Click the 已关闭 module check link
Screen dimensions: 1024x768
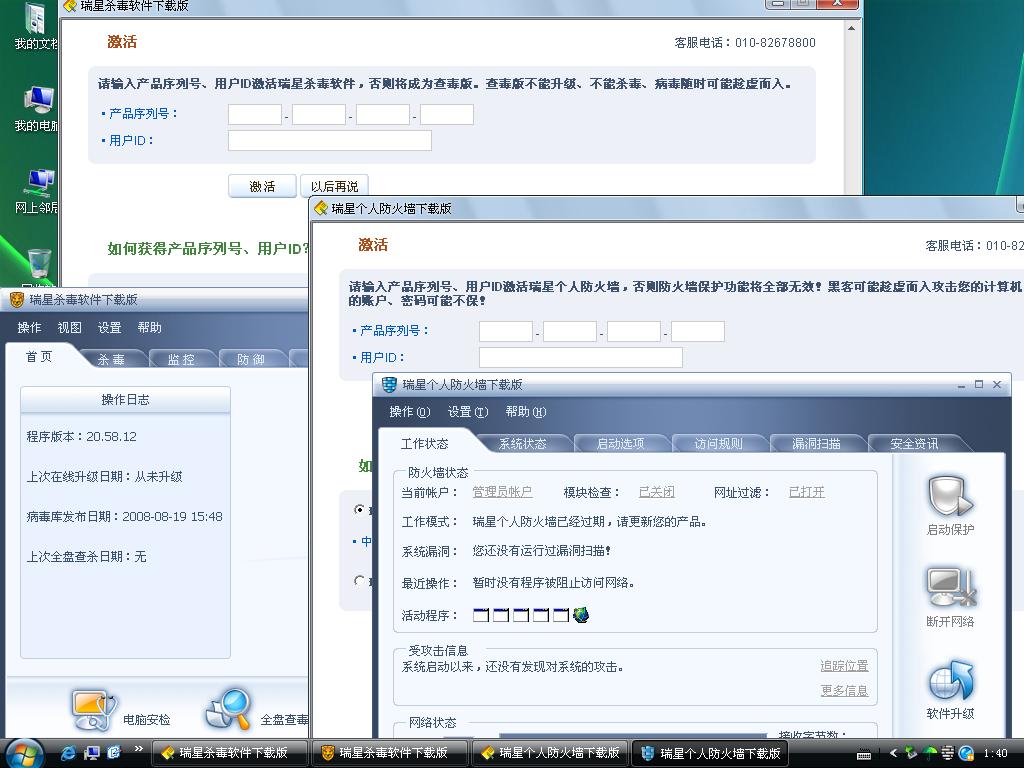(657, 492)
